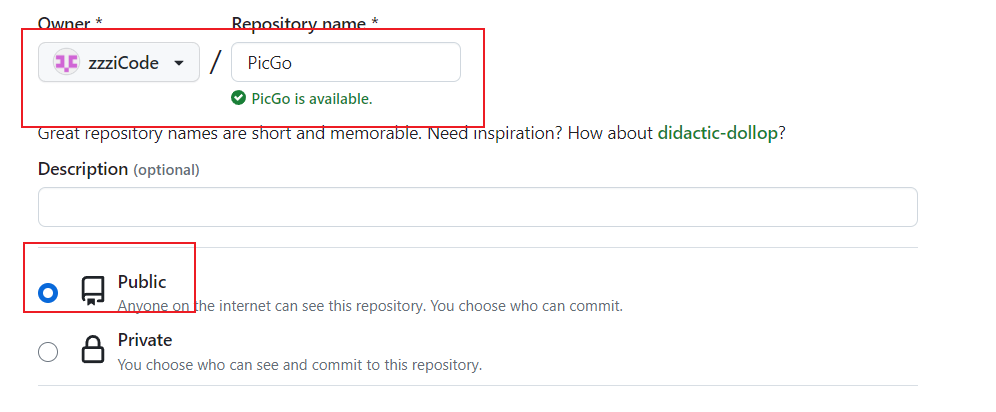
Task: Select the Public visibility radio button
Action: [x=48, y=293]
